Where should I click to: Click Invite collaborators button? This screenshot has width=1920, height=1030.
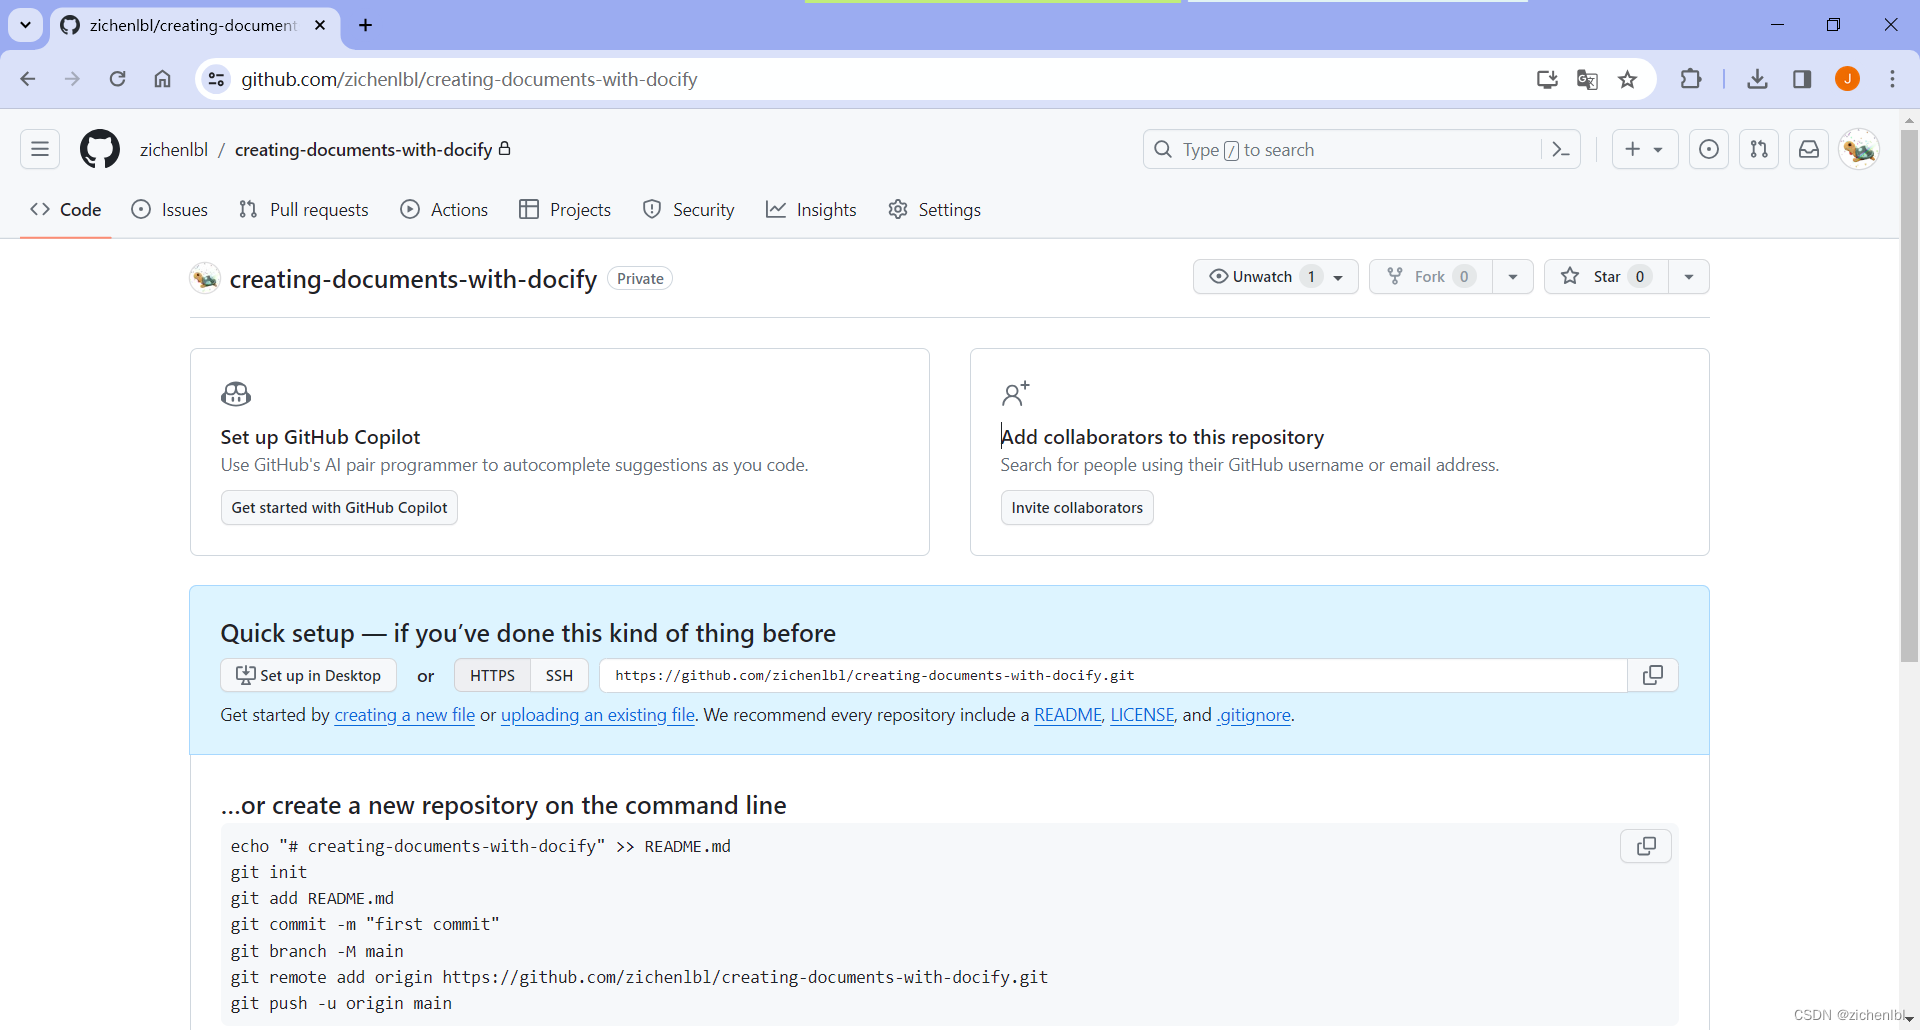click(1077, 508)
